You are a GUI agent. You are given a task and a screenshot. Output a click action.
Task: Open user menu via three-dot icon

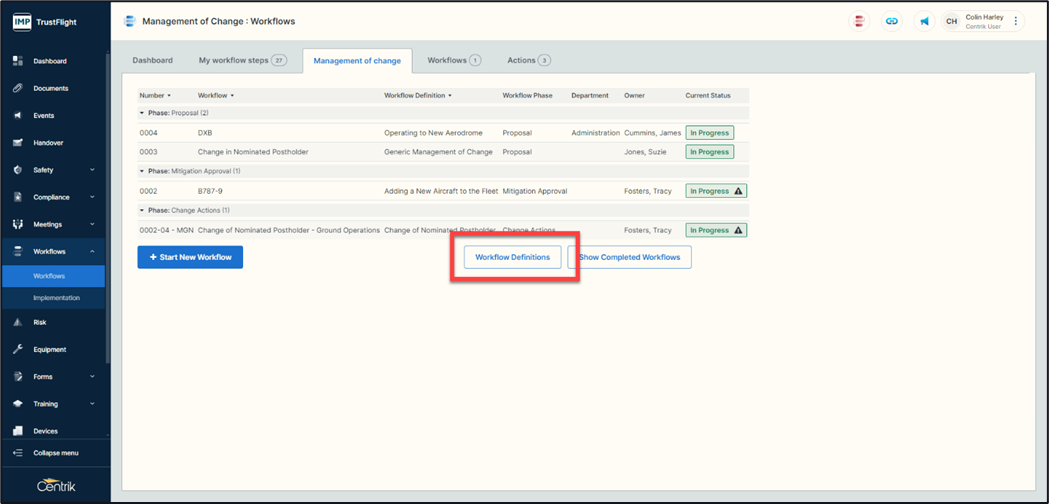(1016, 21)
